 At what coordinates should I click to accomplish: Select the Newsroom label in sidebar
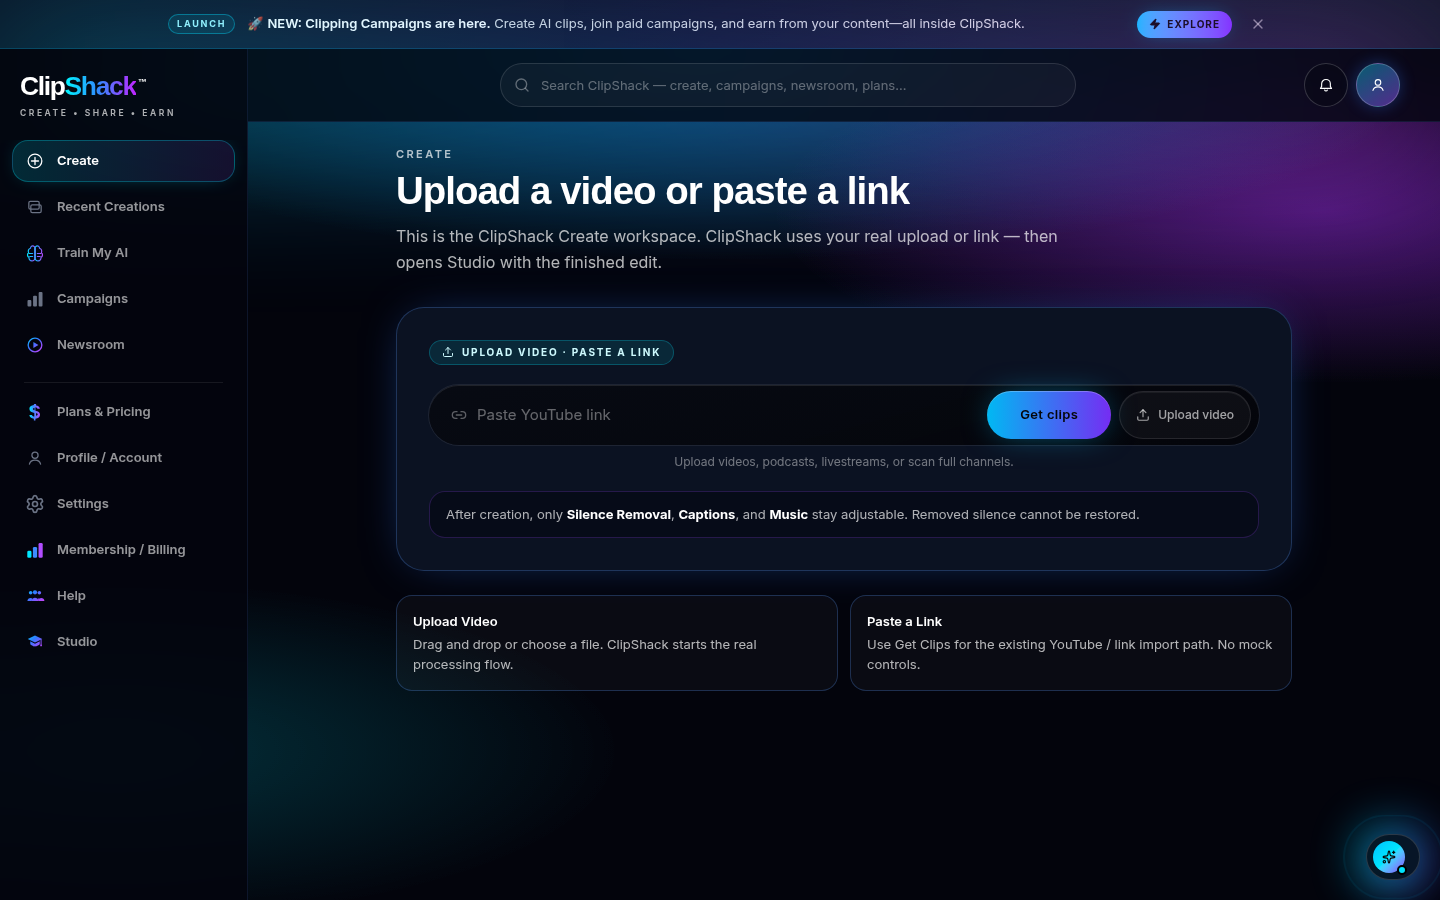pyautogui.click(x=91, y=345)
